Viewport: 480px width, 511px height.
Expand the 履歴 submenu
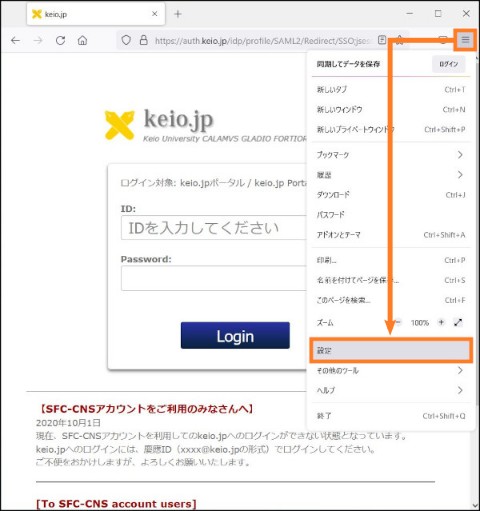coord(391,175)
